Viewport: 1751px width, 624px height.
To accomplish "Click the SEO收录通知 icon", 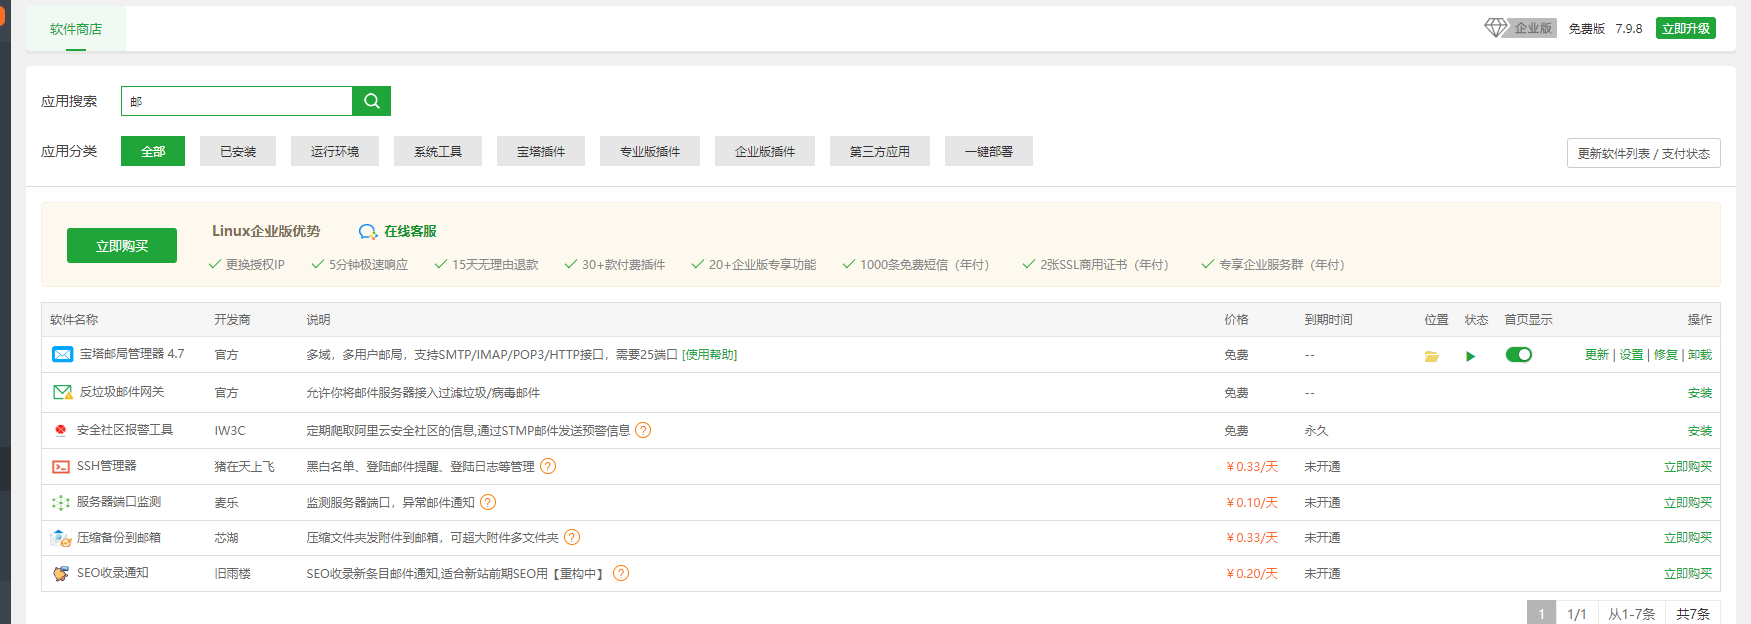I will point(61,573).
